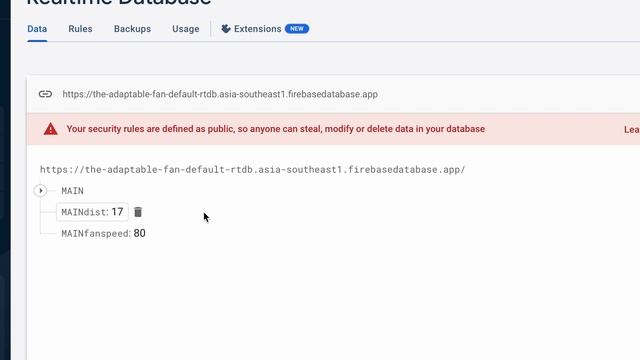The height and width of the screenshot is (360, 640).
Task: Click the MAINfanspeed key name
Action: tap(95, 233)
